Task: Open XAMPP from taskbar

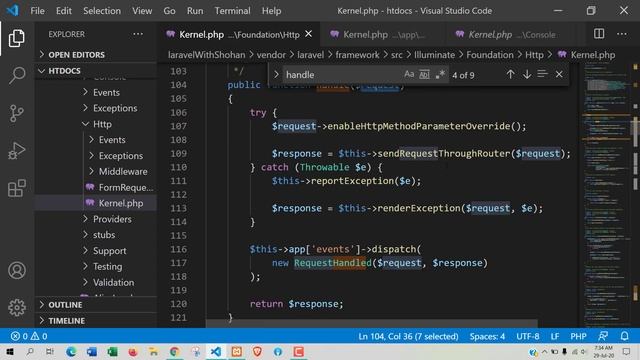Action: pyautogui.click(x=236, y=352)
